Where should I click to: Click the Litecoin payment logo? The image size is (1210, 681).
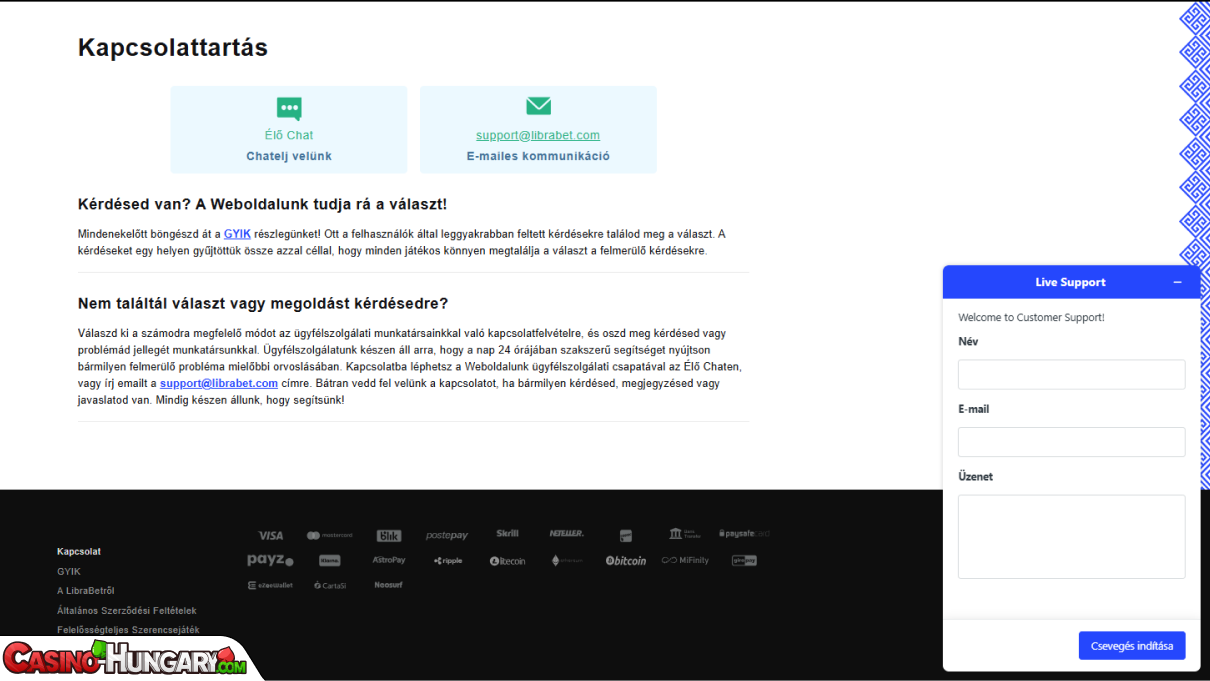coord(507,561)
